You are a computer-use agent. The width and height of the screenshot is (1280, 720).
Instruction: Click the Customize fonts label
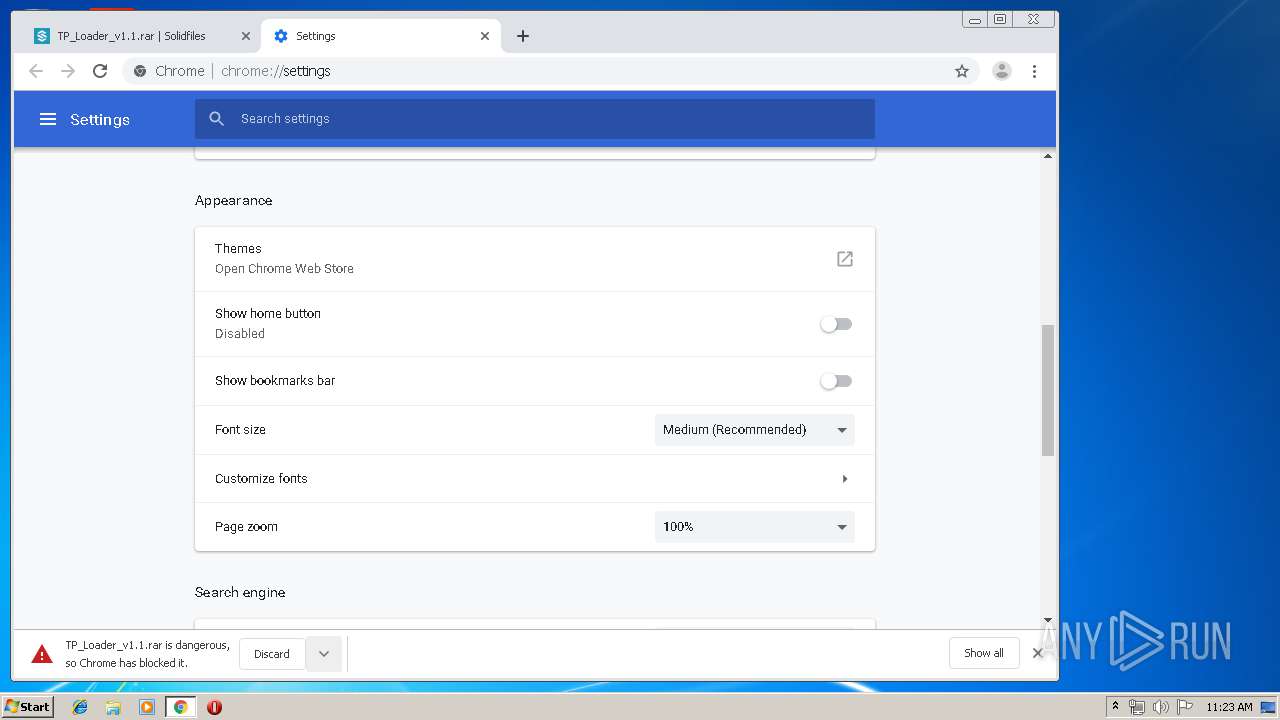tap(261, 479)
